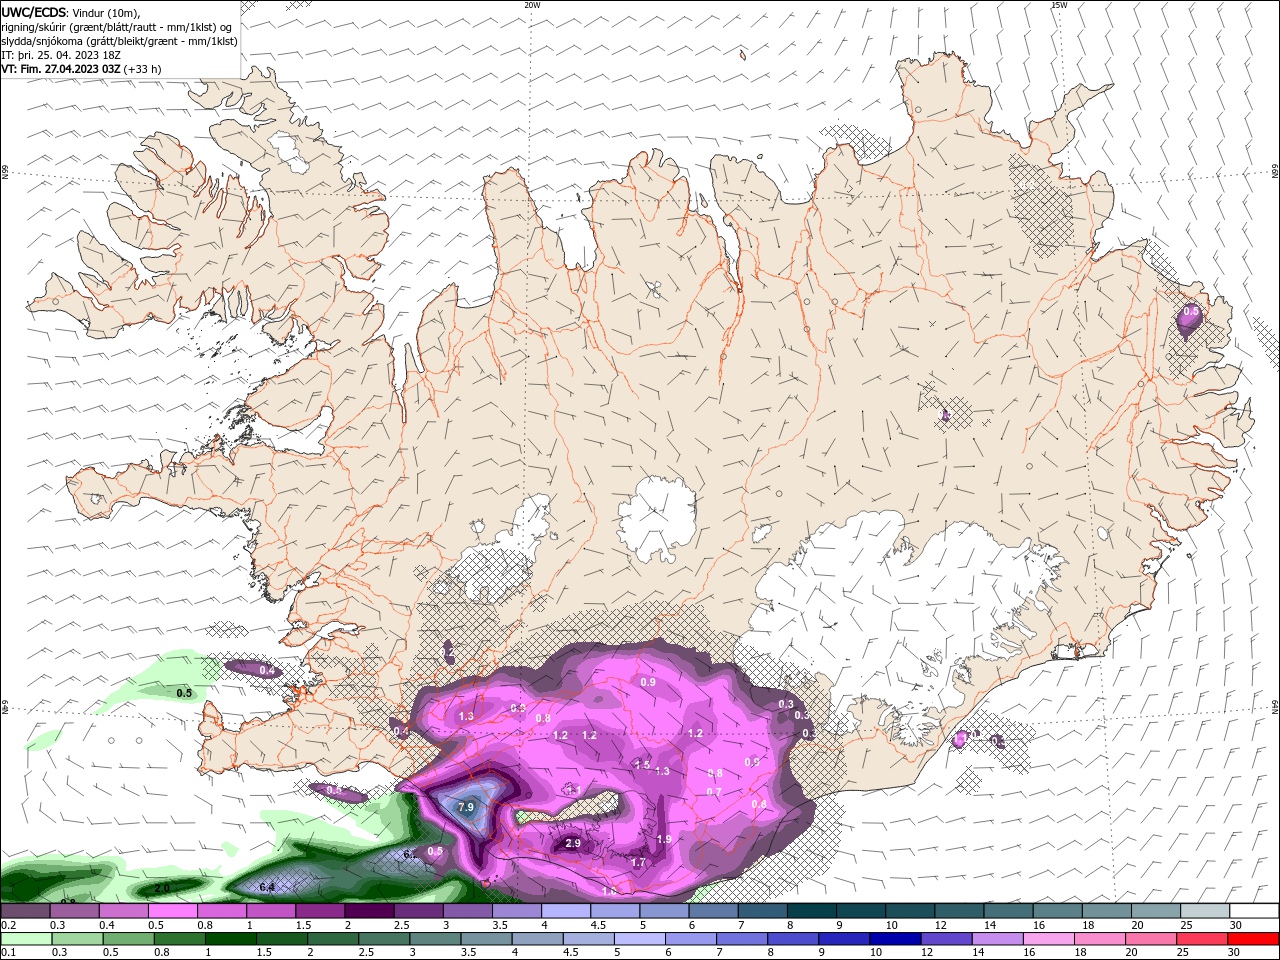1280x960 pixels.
Task: Click the 0.7 value in the pink area
Action: coord(714,792)
